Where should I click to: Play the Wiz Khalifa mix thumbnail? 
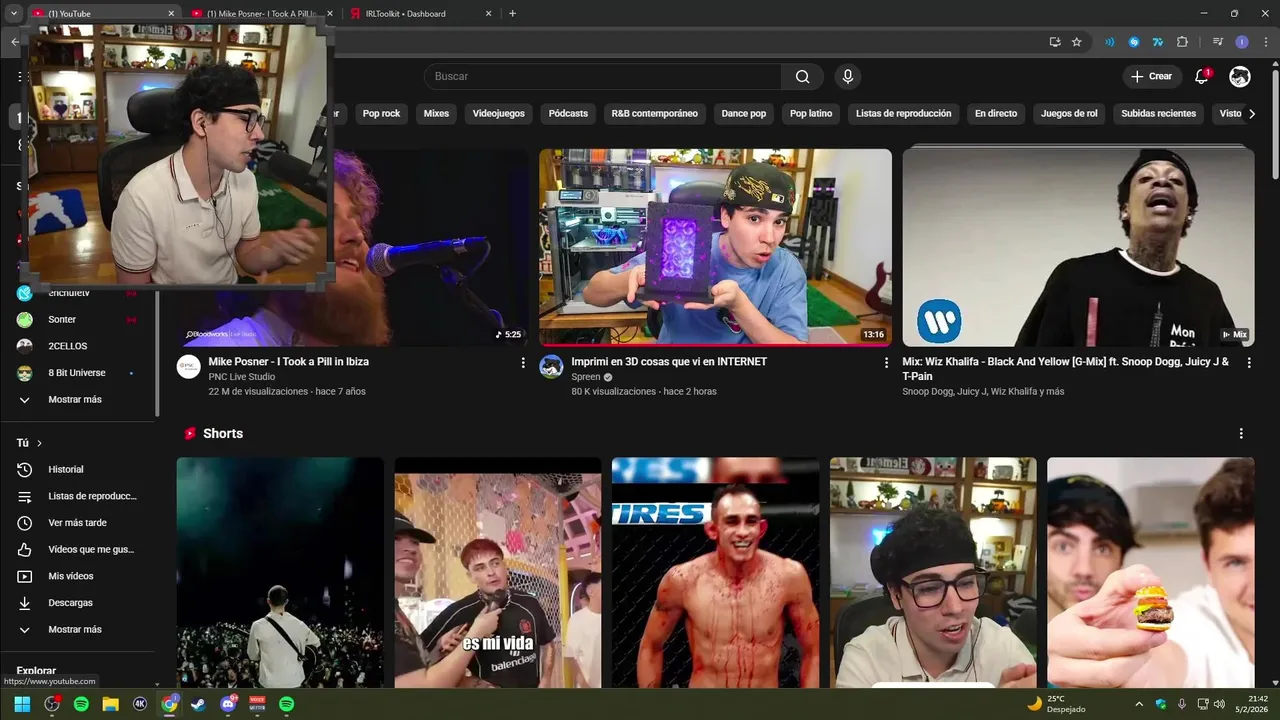pyautogui.click(x=1078, y=247)
